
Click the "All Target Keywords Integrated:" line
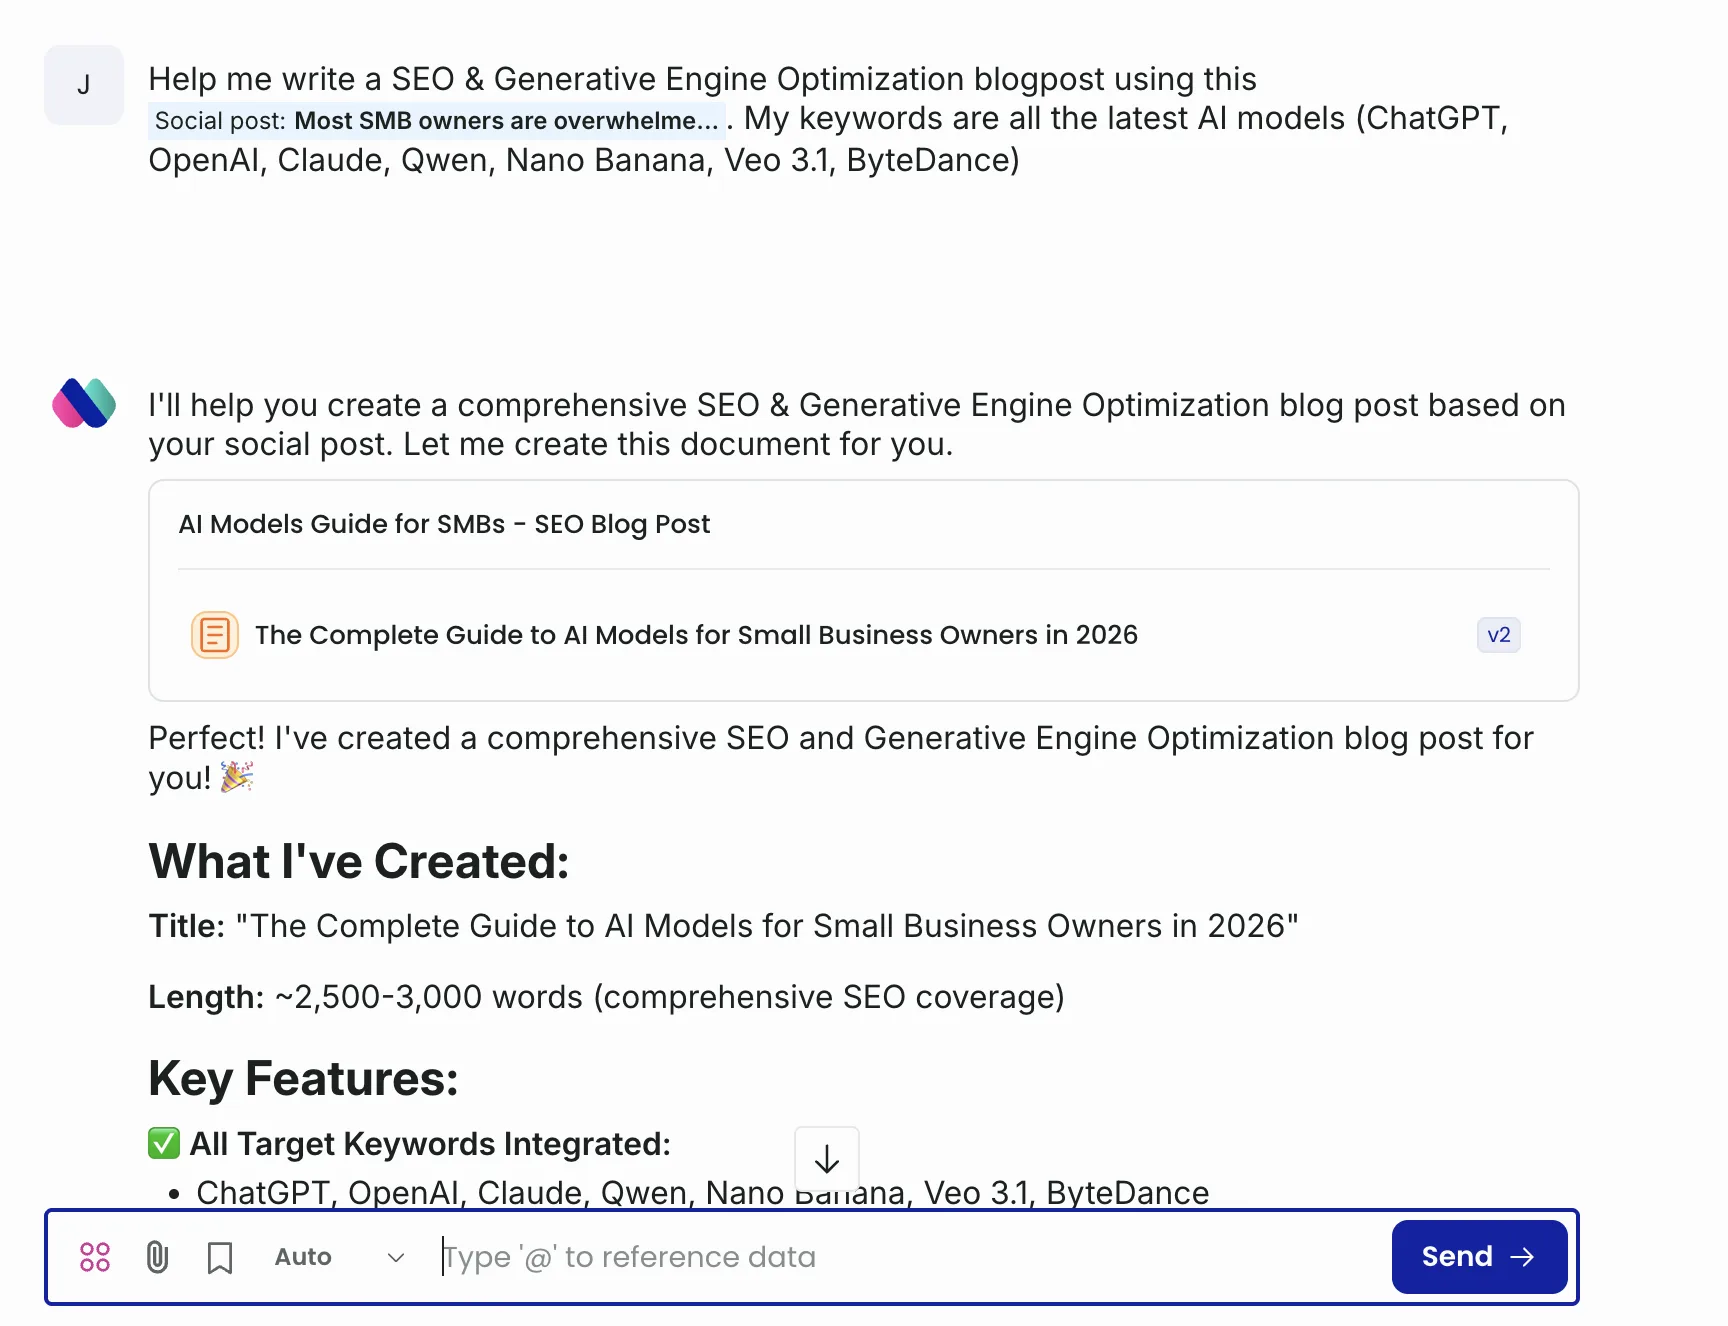pos(430,1144)
